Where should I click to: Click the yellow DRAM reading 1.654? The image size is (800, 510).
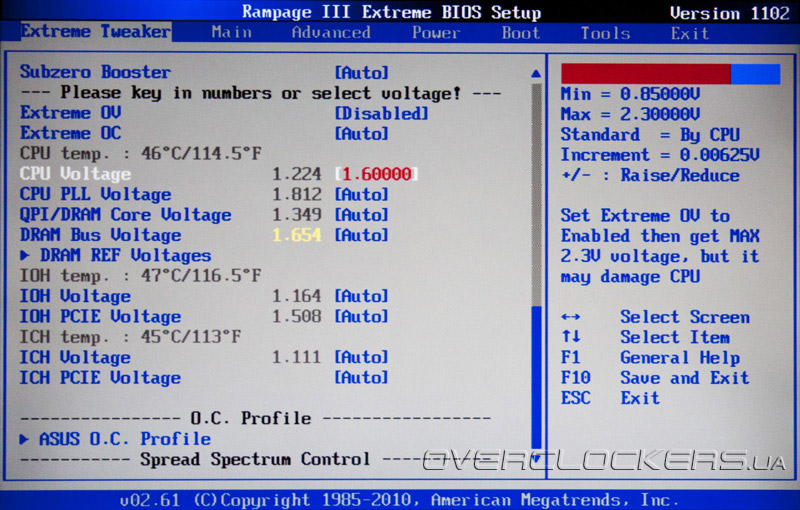point(296,235)
